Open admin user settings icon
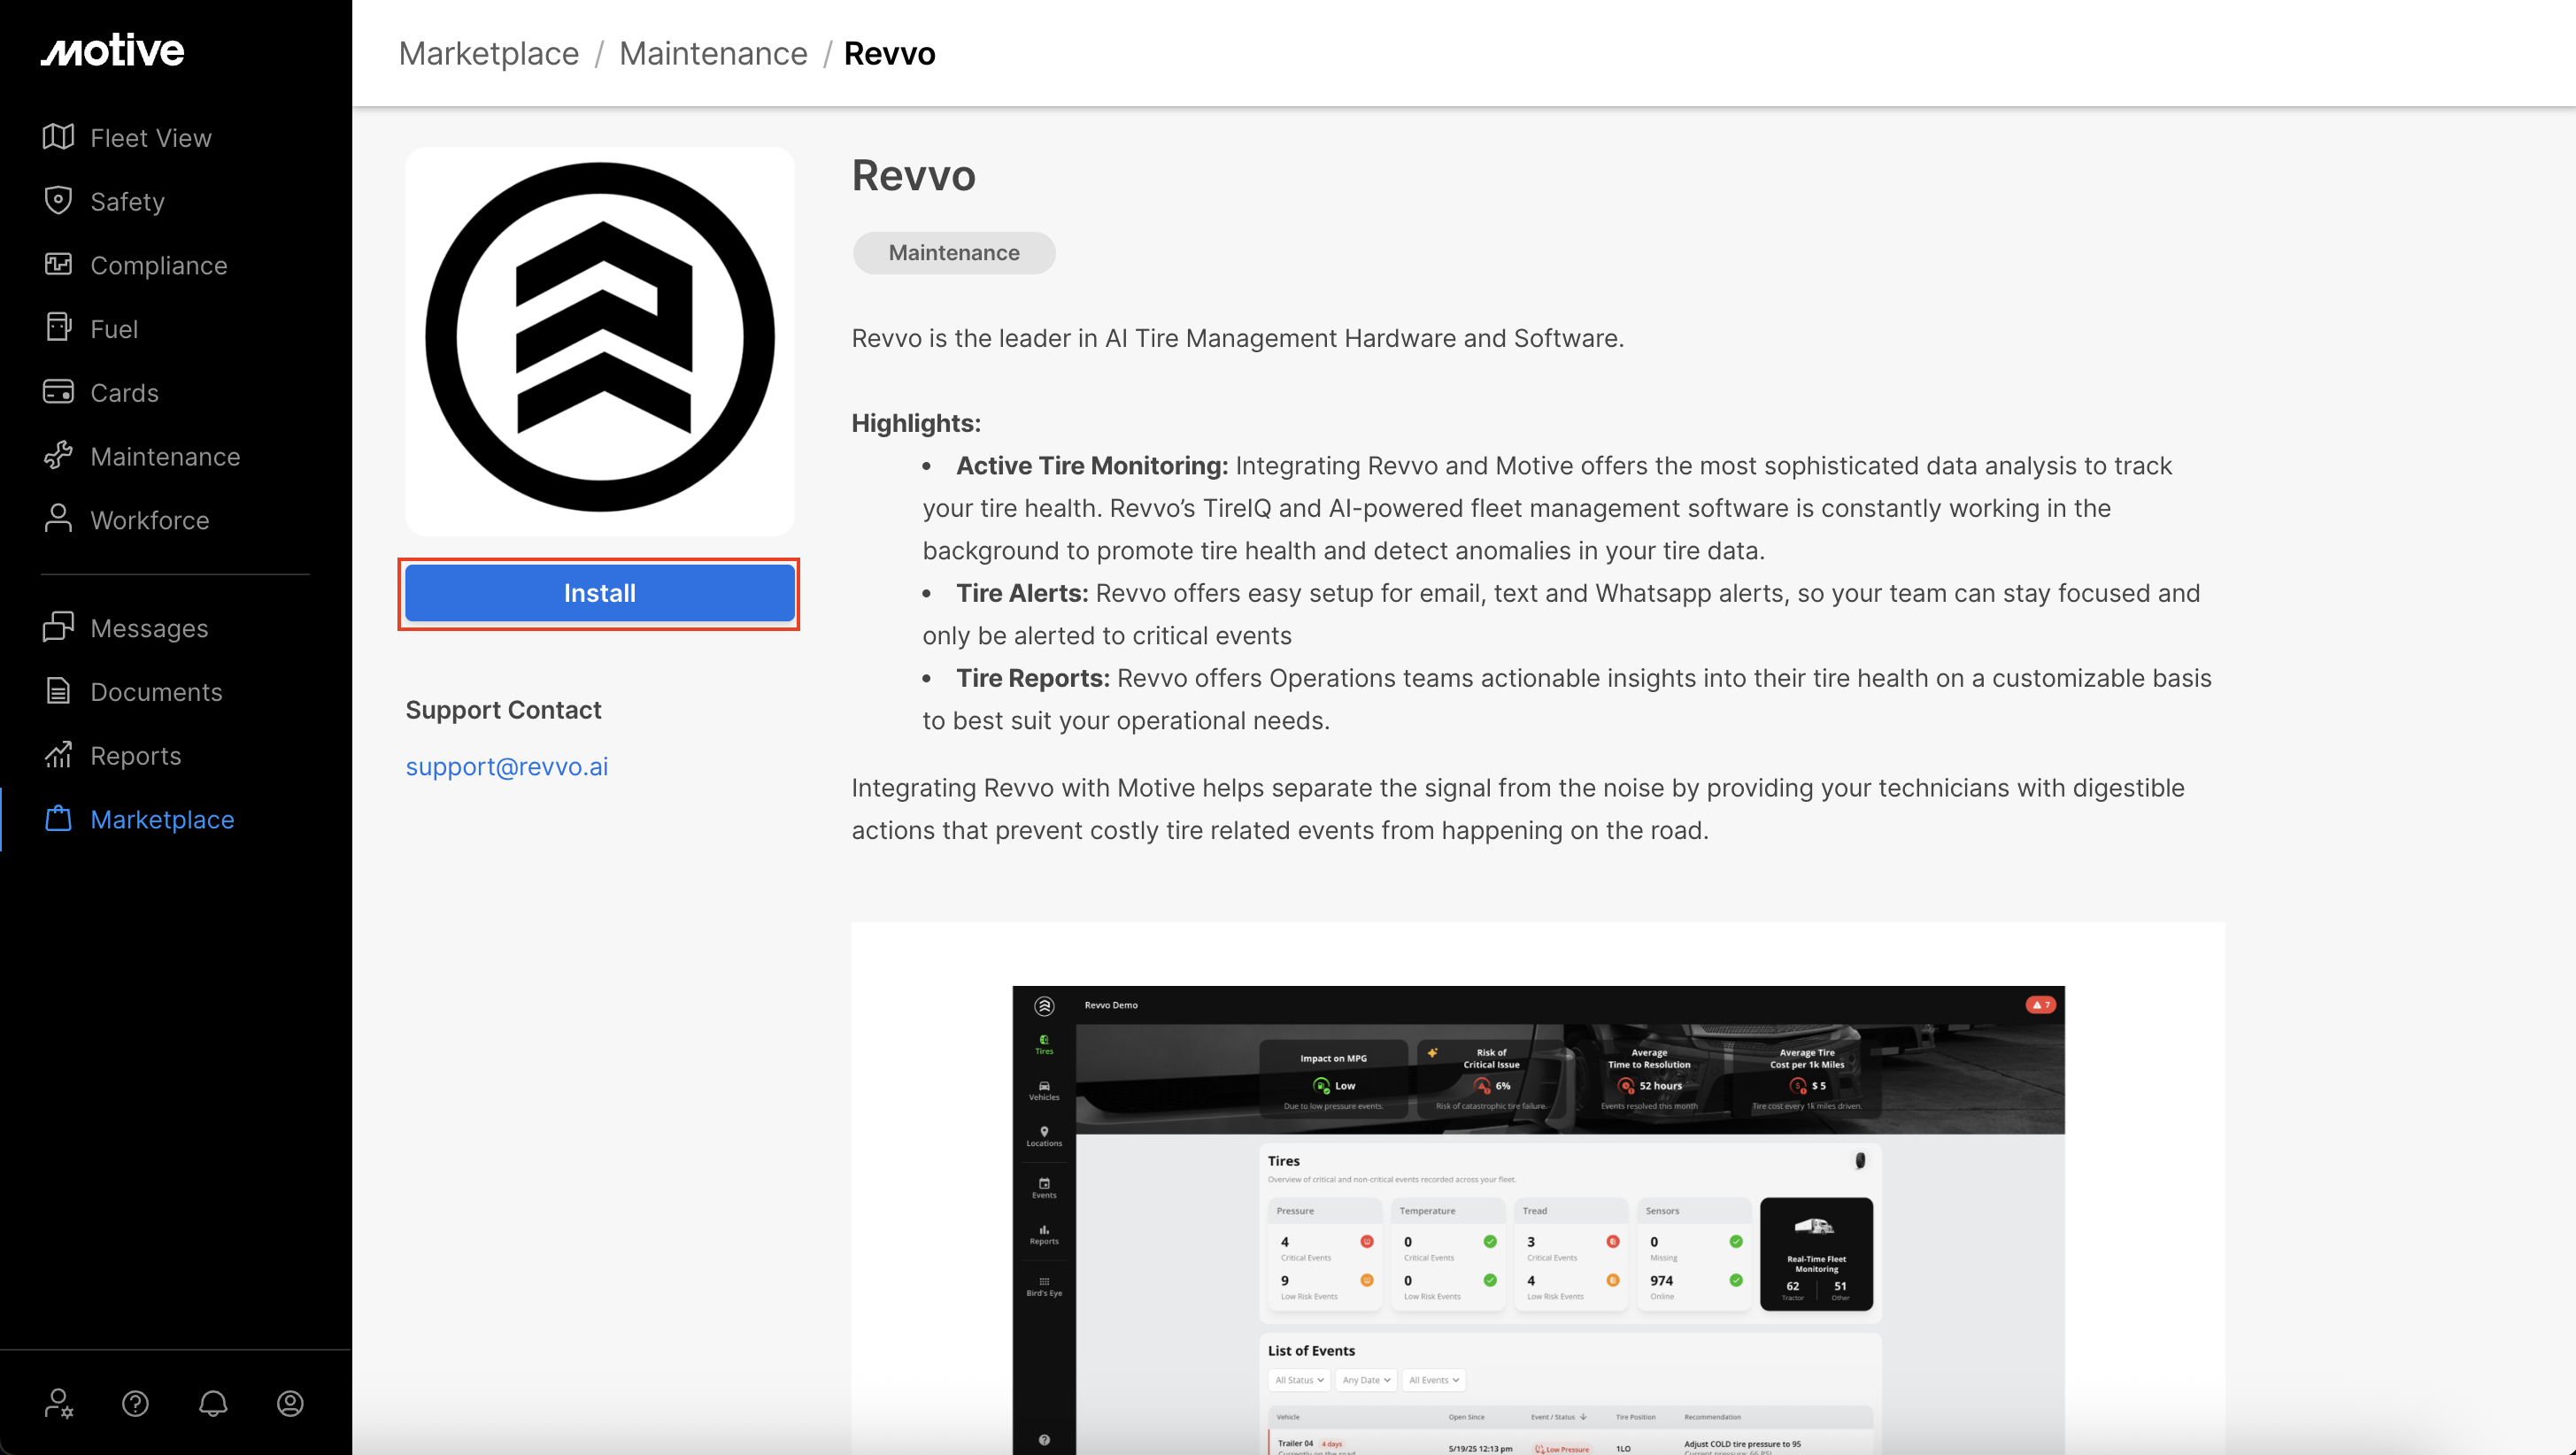The height and width of the screenshot is (1455, 2576). pos(58,1404)
